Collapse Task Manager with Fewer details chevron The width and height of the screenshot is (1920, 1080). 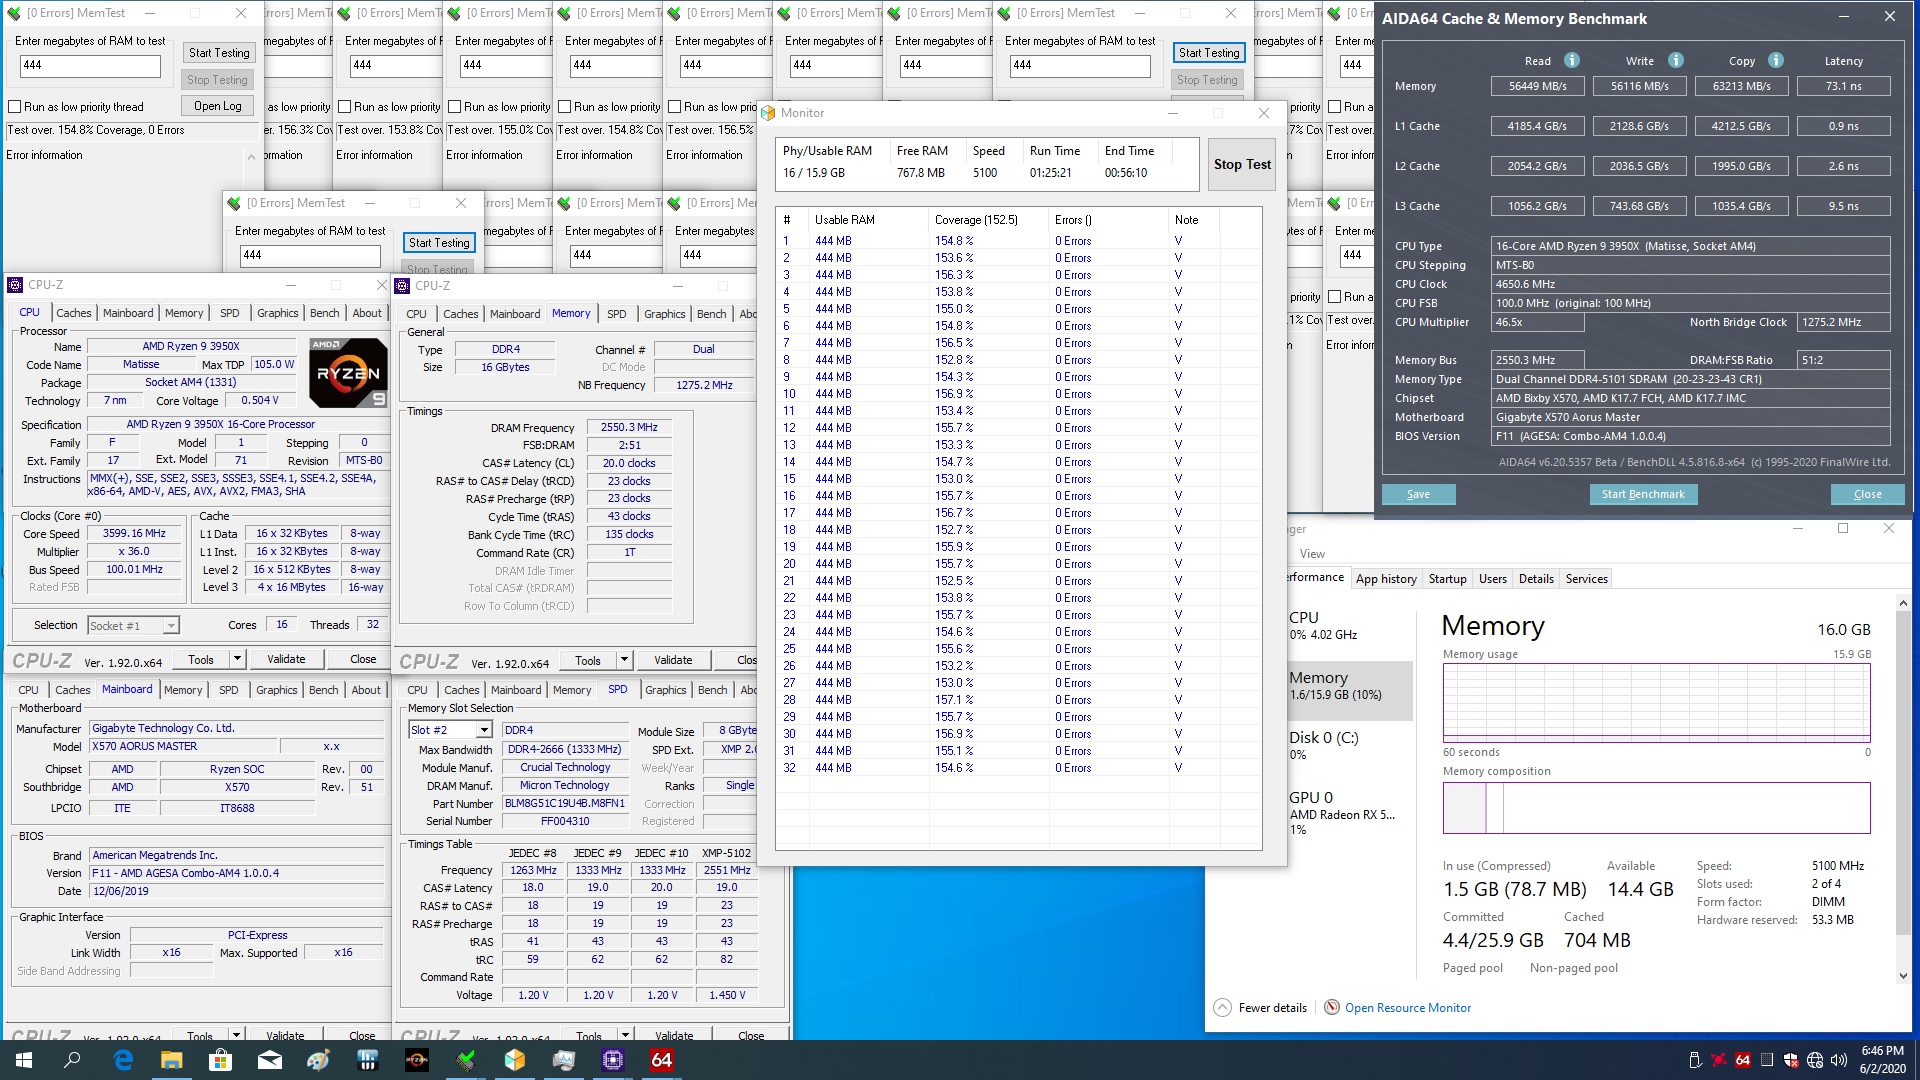tap(1222, 1007)
